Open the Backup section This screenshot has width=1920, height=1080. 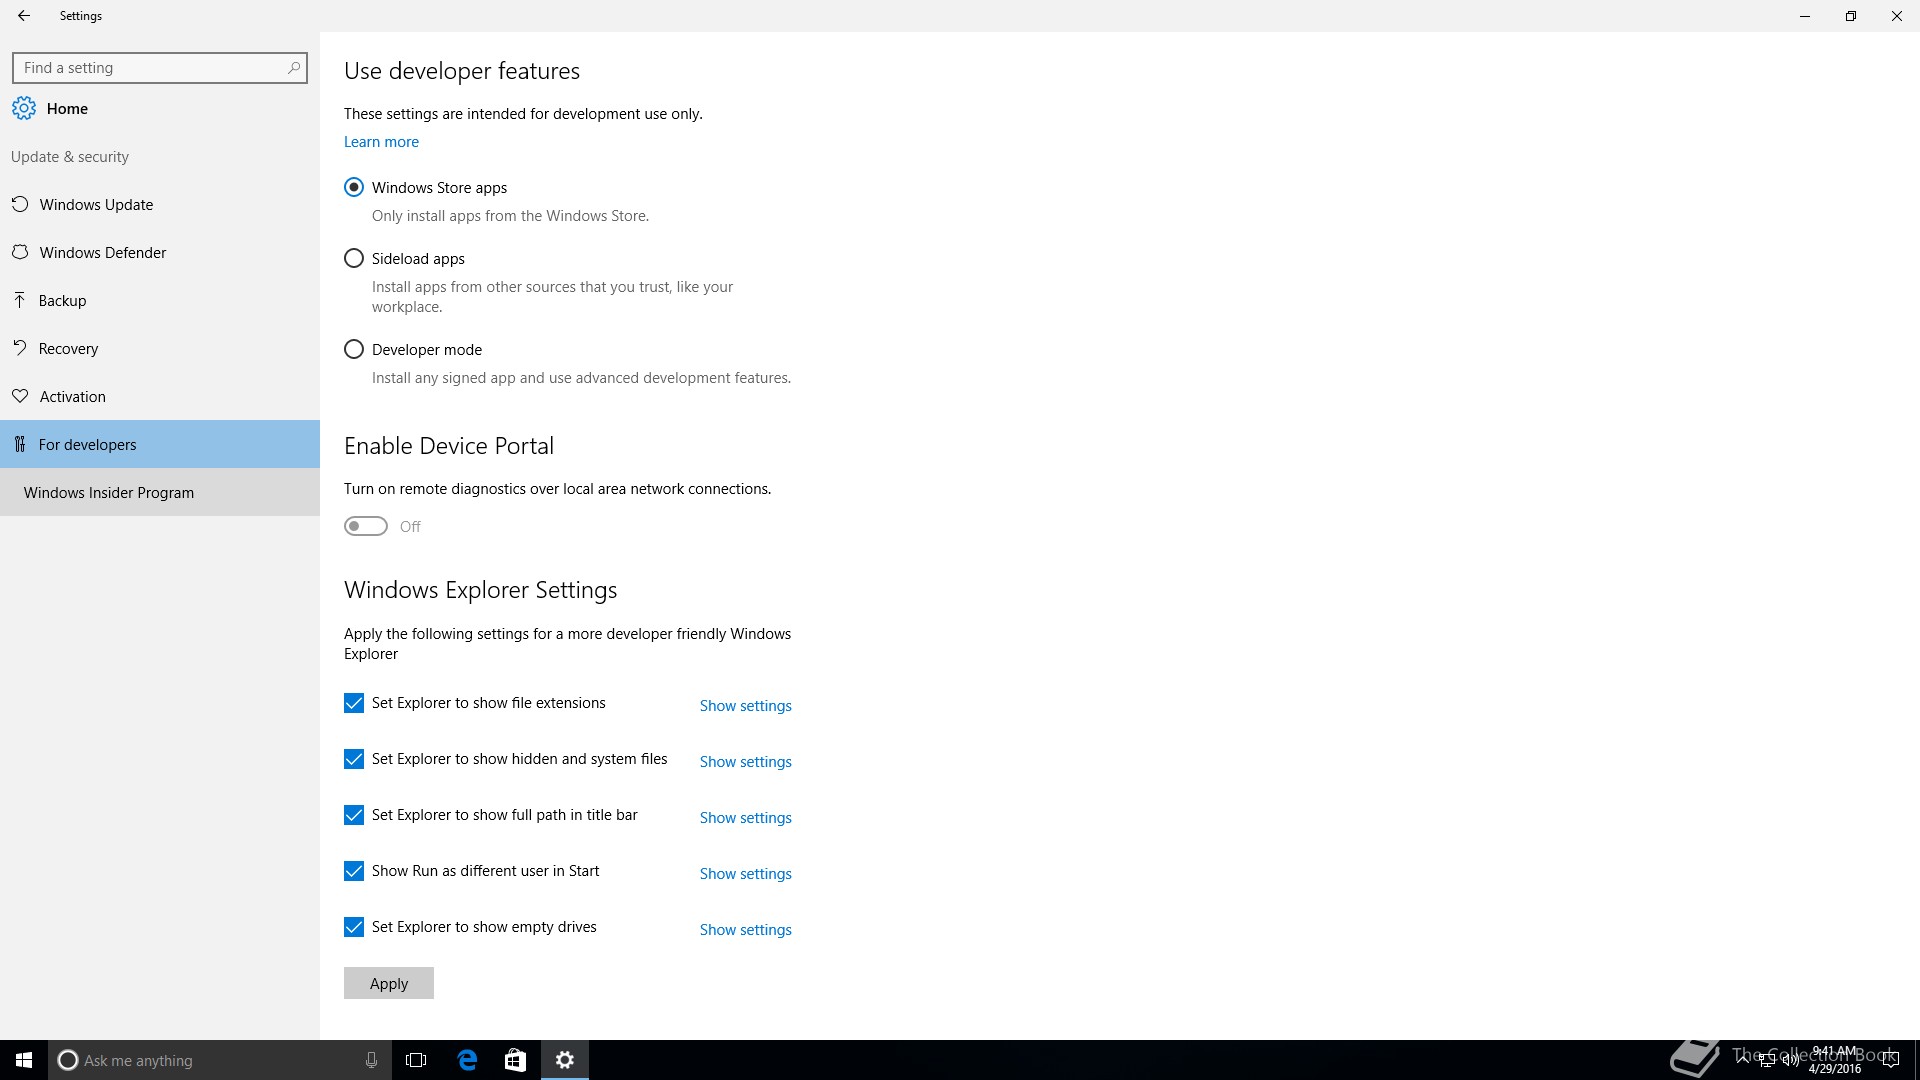point(160,300)
